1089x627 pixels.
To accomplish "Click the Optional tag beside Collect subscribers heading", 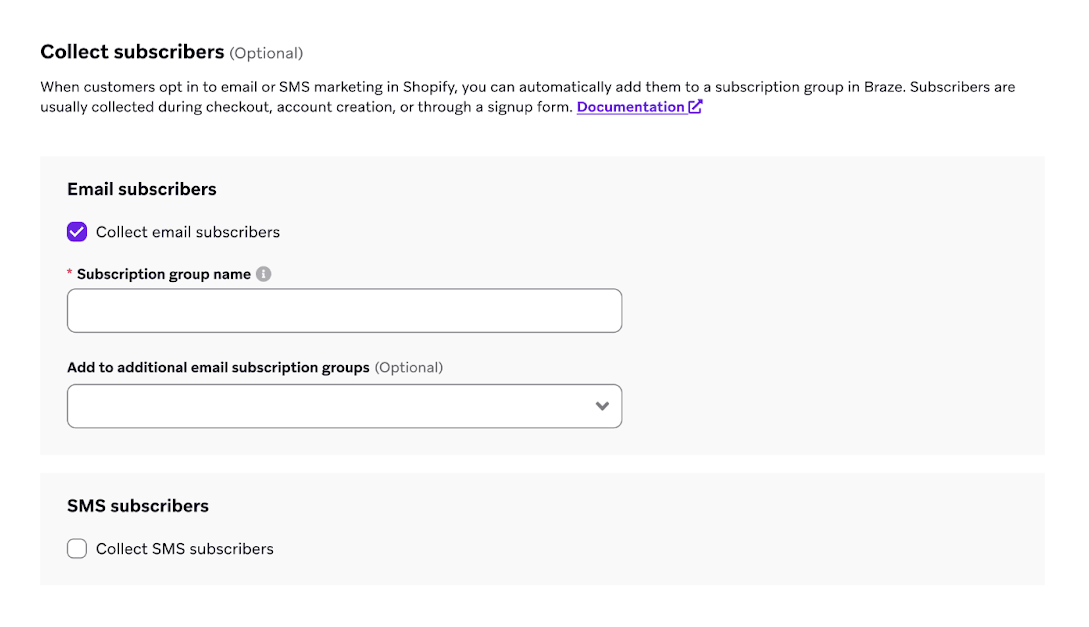I will point(266,53).
